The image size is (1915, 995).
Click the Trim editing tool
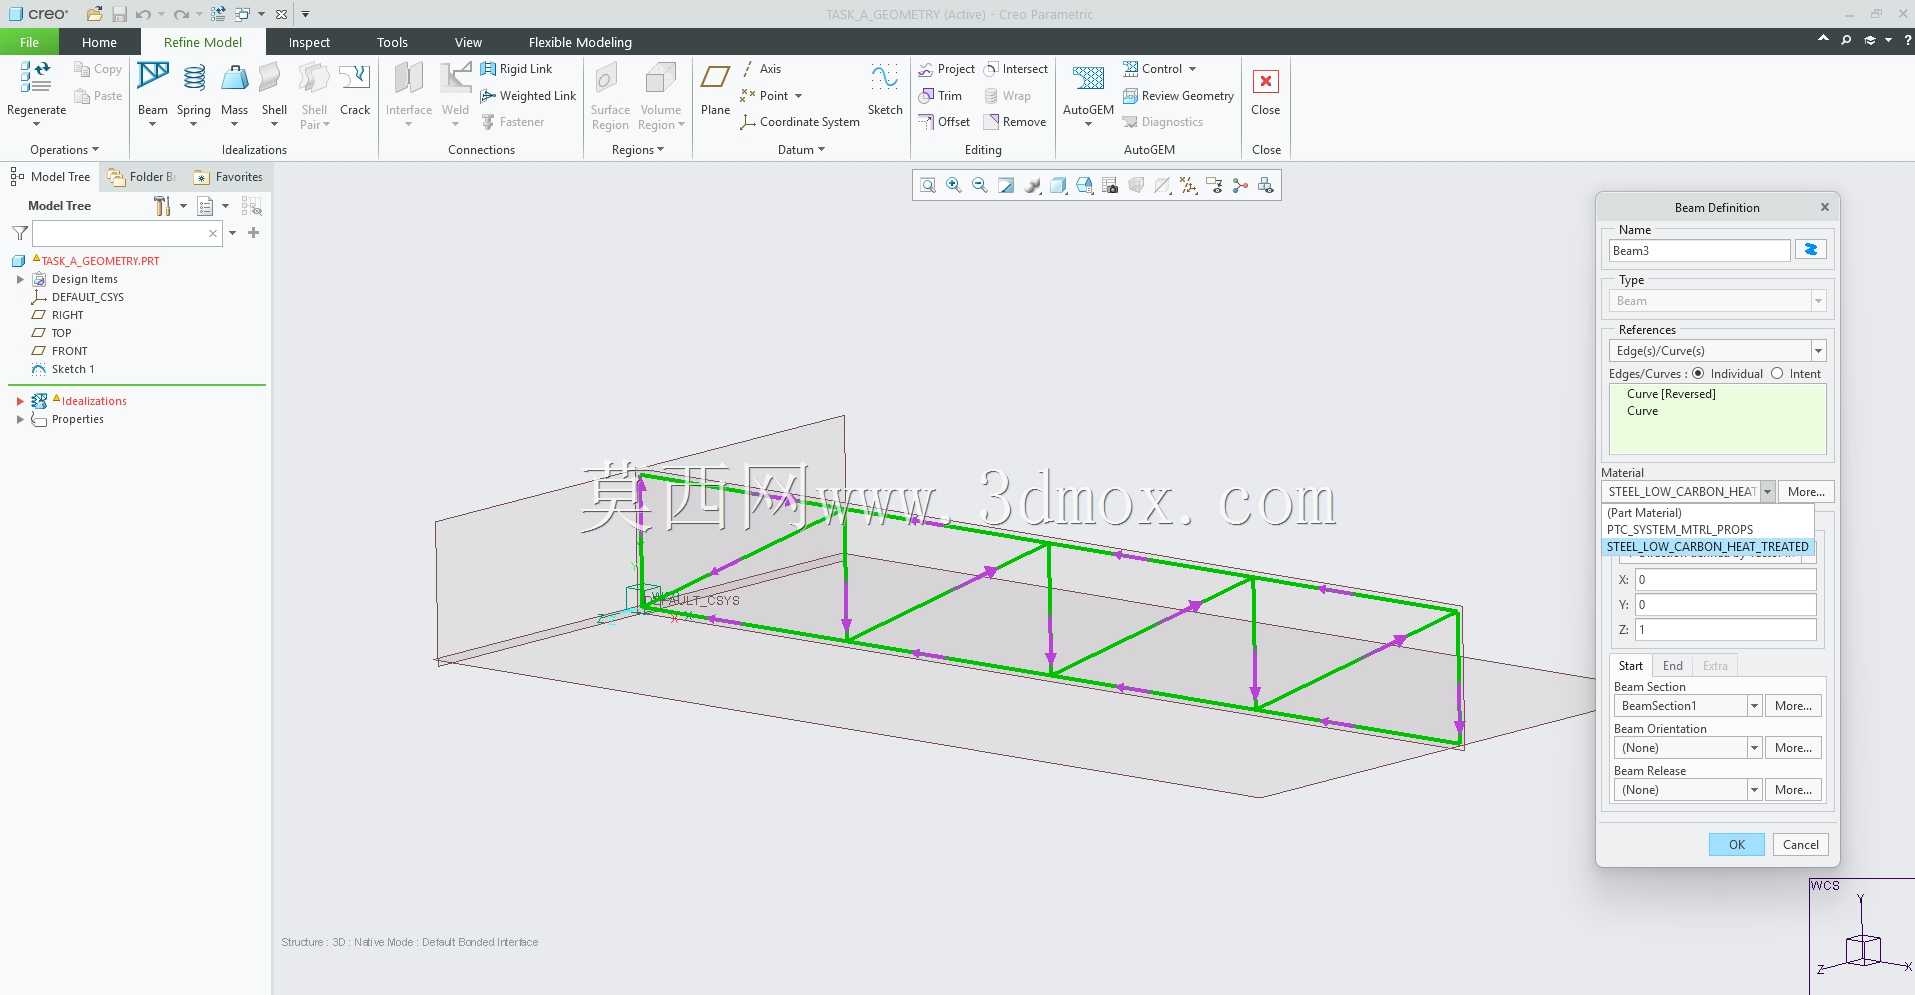coord(940,96)
